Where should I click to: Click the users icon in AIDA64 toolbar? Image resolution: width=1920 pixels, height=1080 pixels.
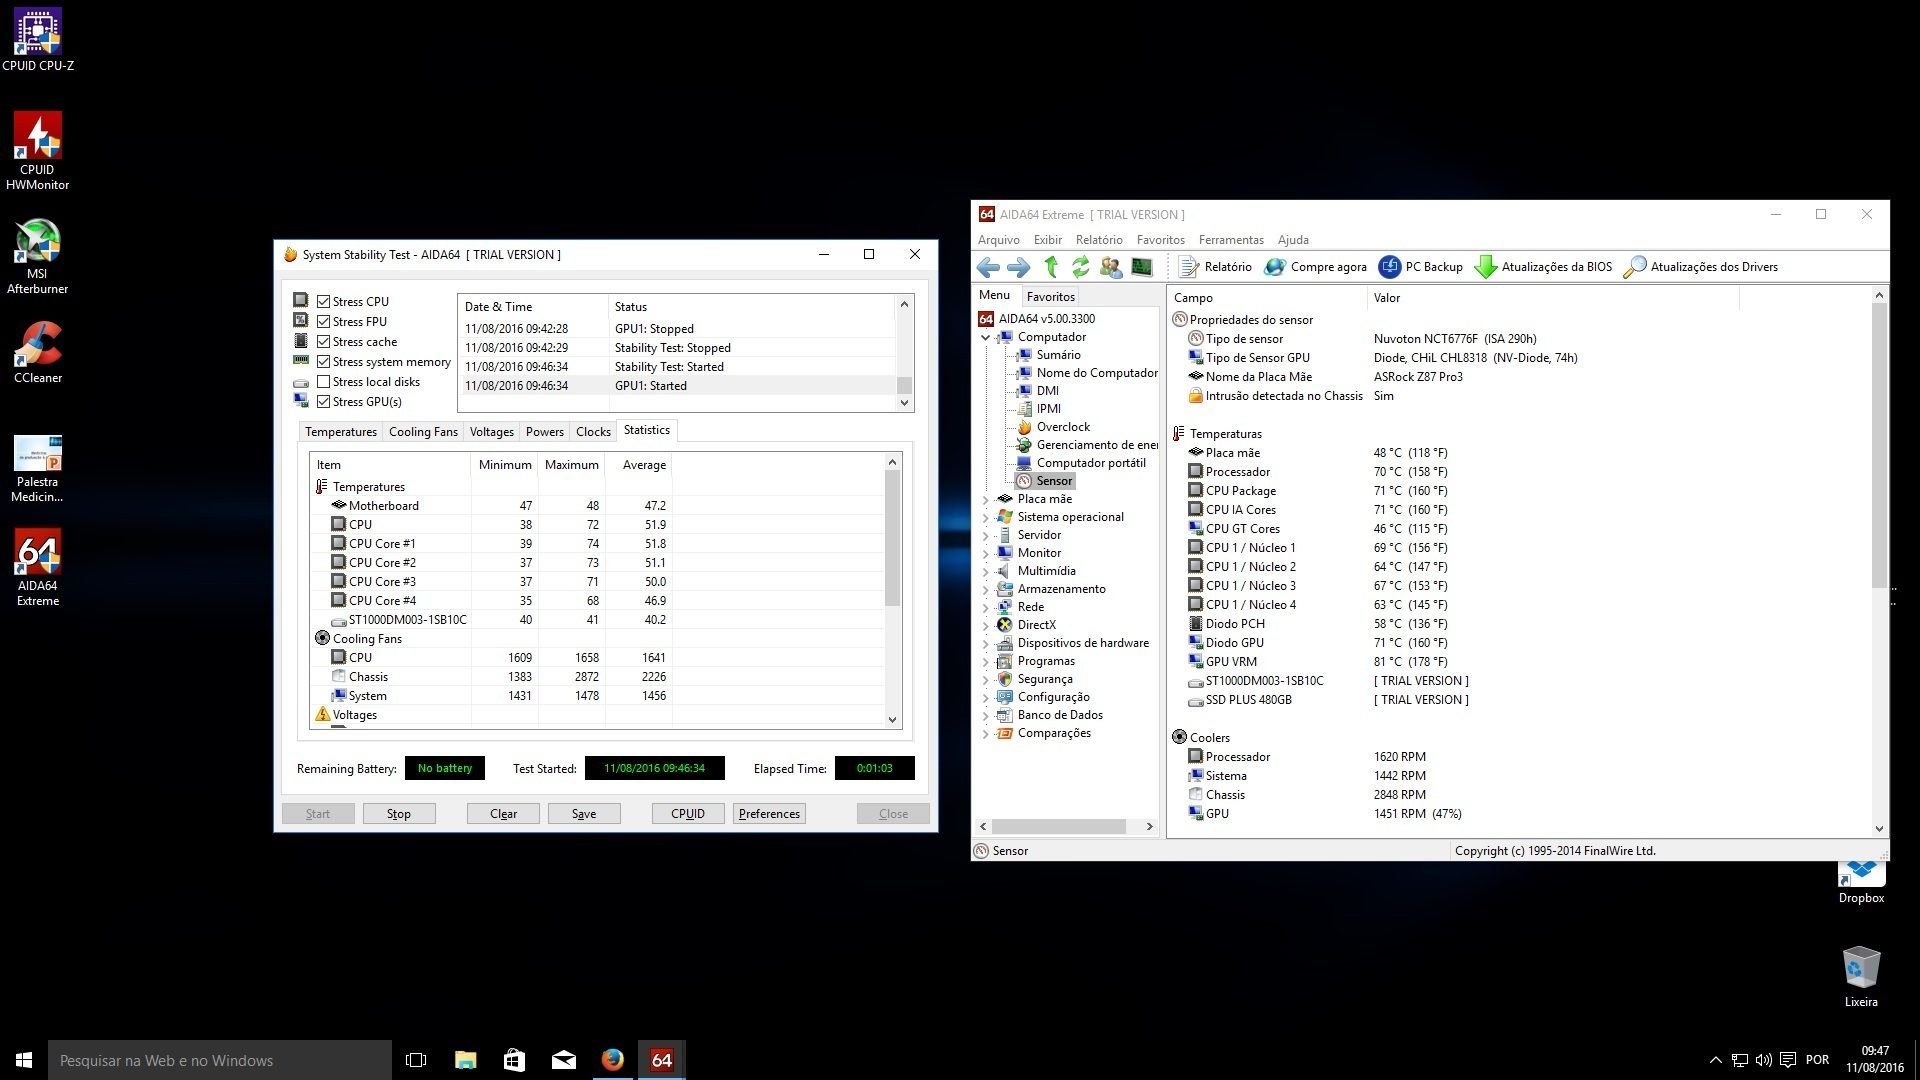tap(1111, 267)
